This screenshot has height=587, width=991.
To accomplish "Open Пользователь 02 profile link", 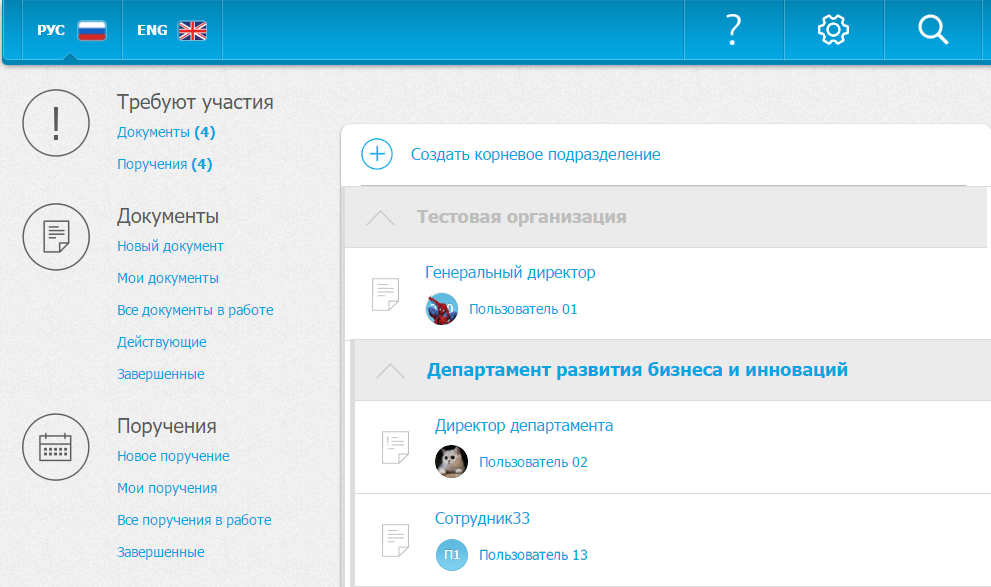I will pyautogui.click(x=533, y=462).
